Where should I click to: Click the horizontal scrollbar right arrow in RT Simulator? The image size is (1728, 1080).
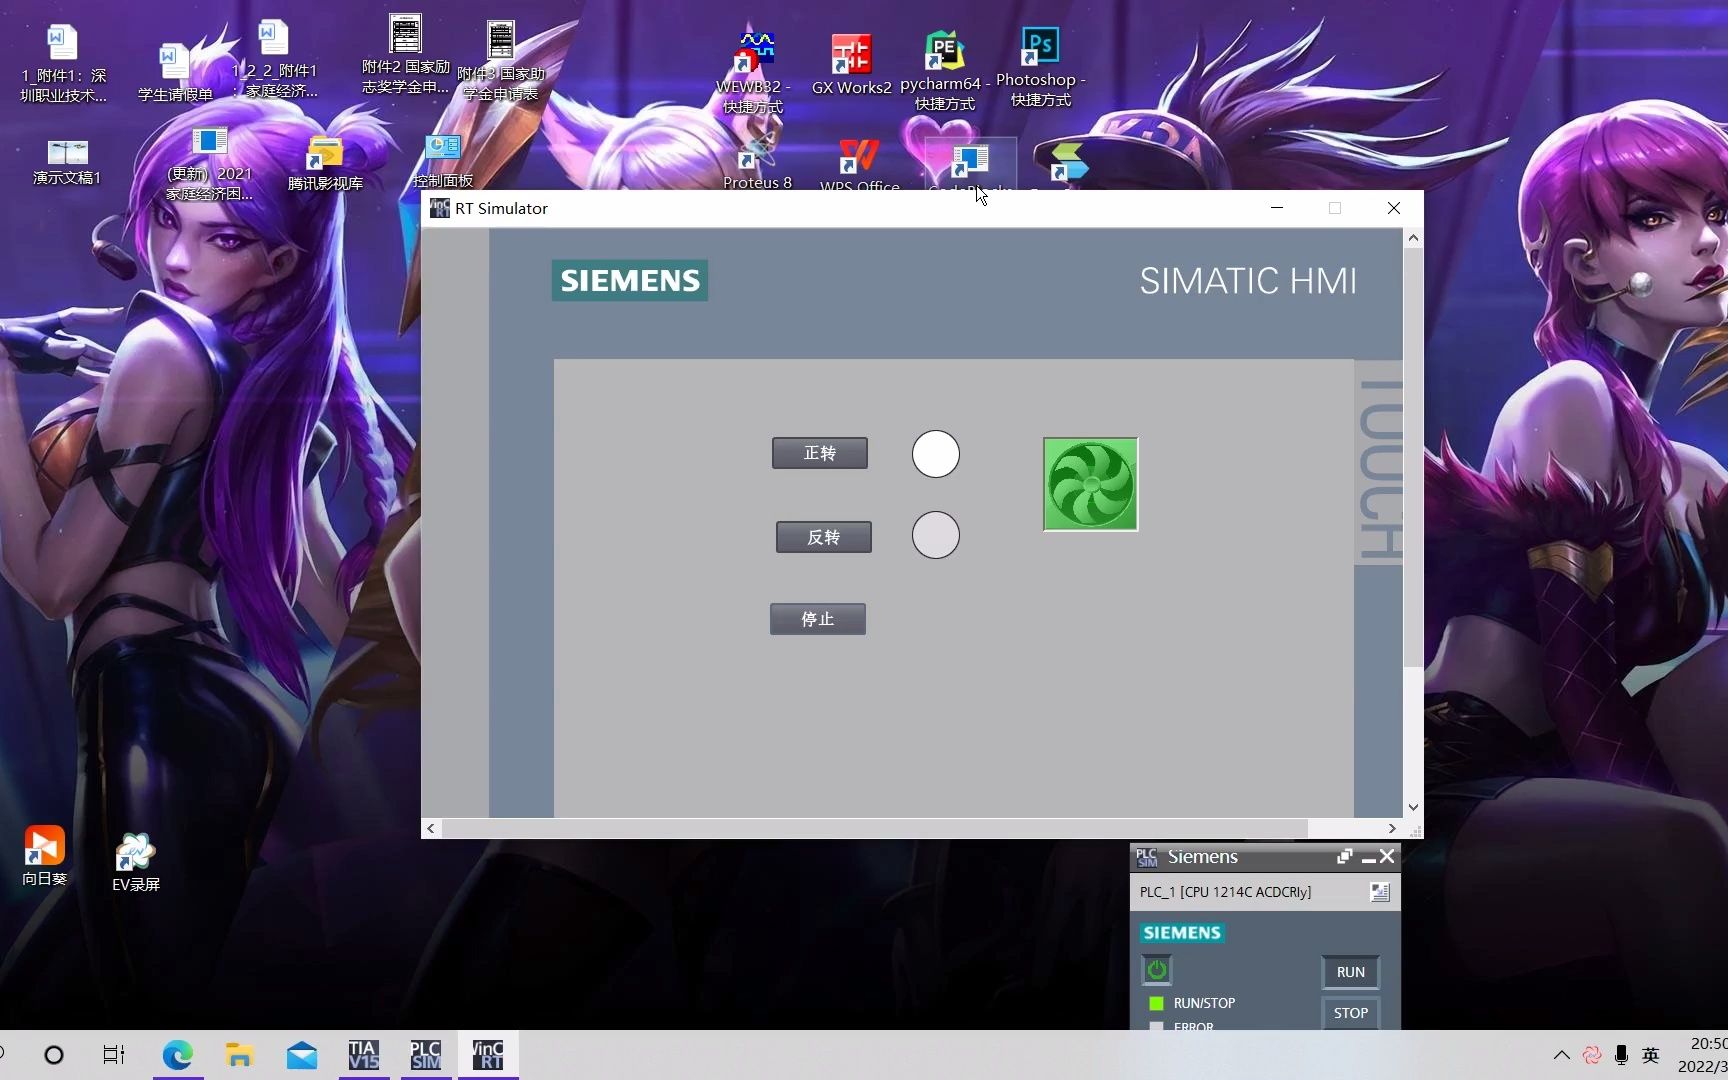coord(1392,828)
